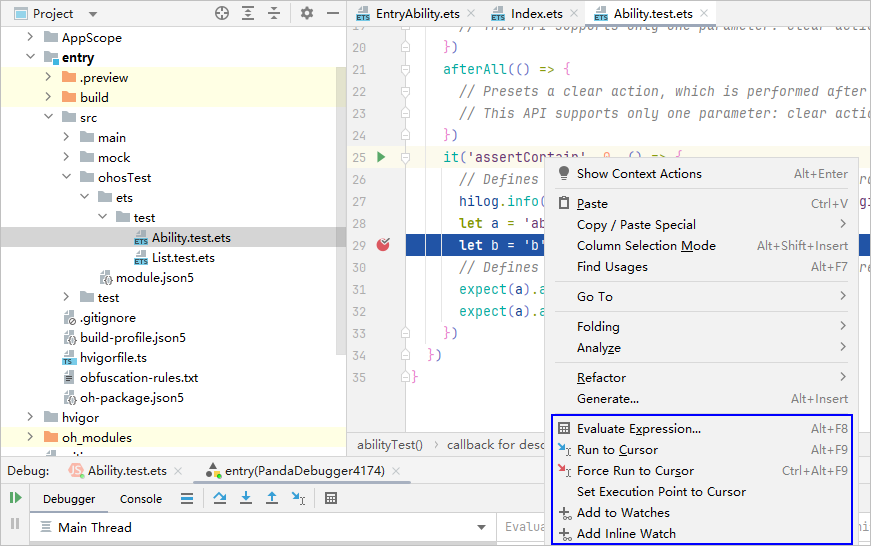Click the Step Out debugger icon
The height and width of the screenshot is (546, 871).
click(272, 498)
